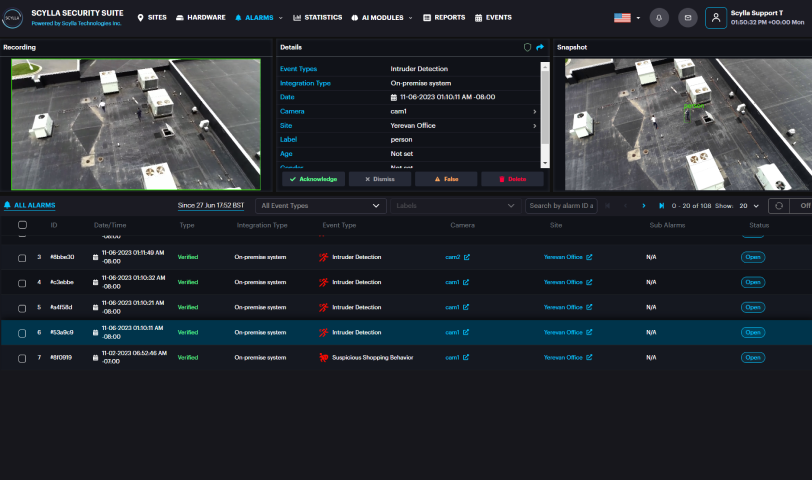Expand the Camera cam1 detail chevron
Screen dimensions: 812x480
click(x=534, y=111)
